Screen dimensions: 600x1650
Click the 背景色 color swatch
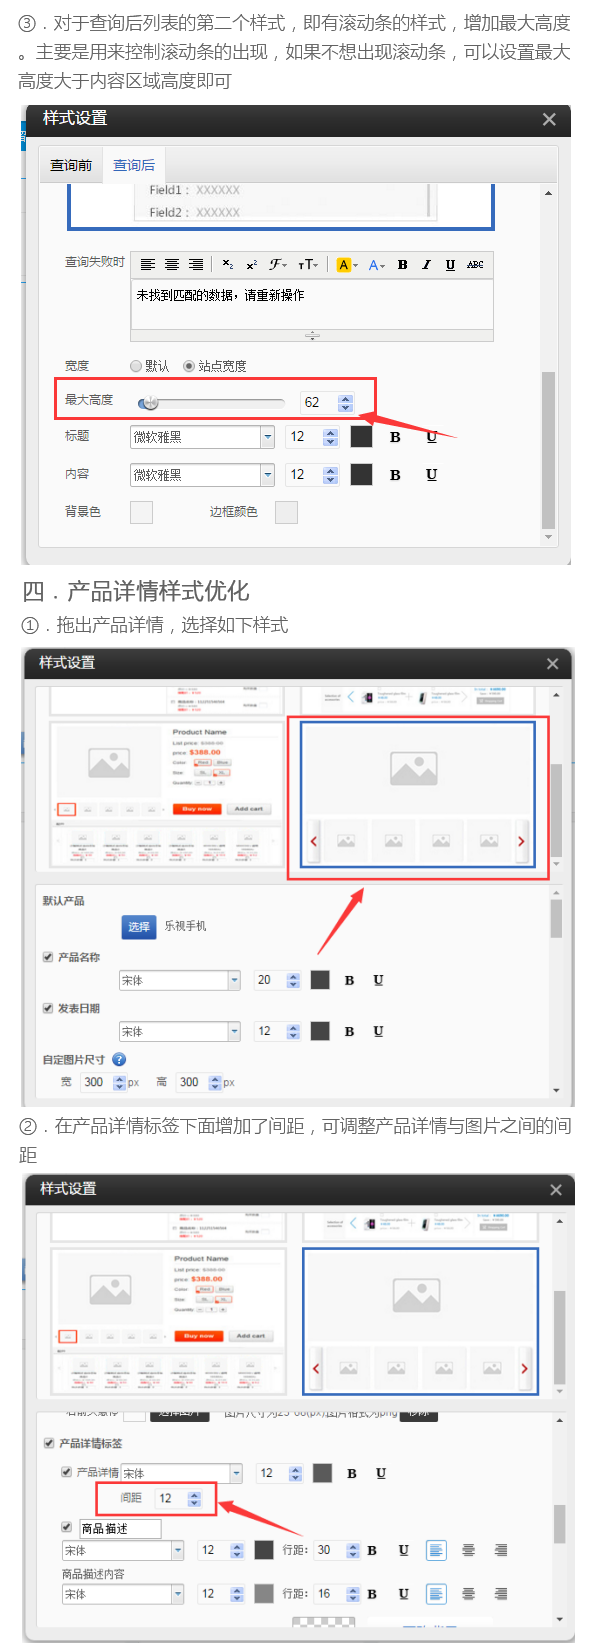click(141, 512)
